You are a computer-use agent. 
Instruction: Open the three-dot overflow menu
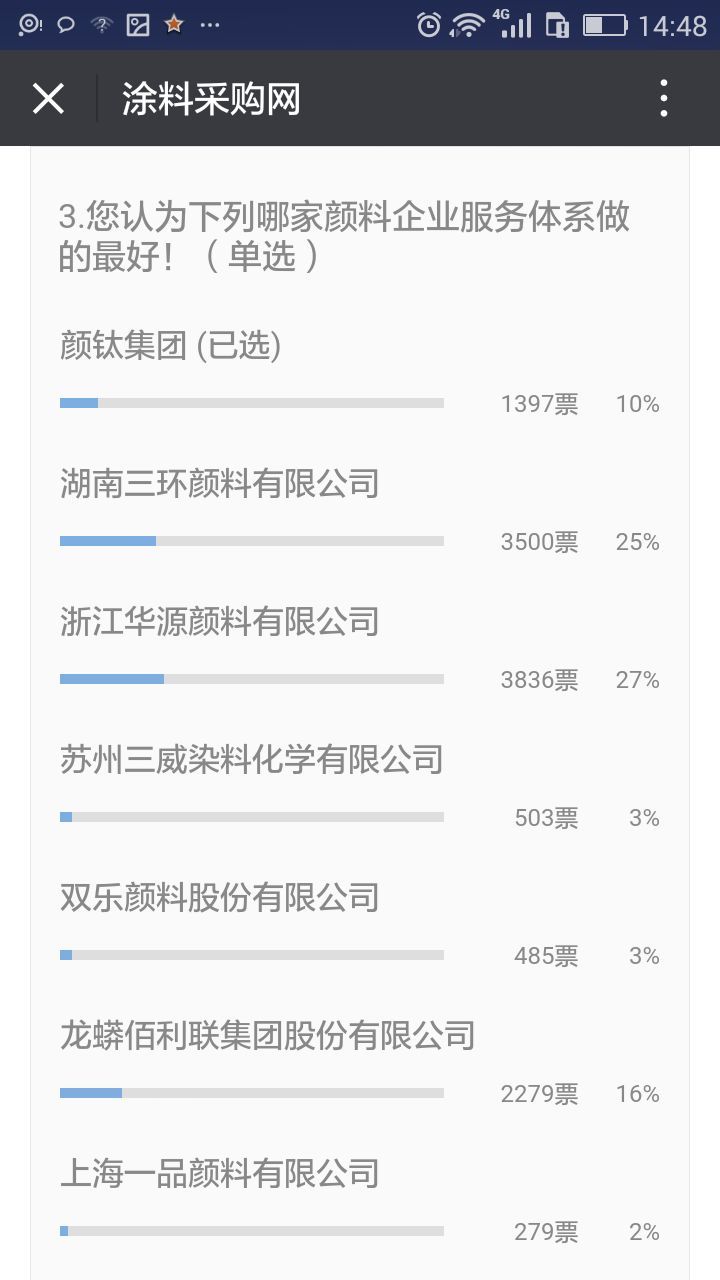click(663, 99)
